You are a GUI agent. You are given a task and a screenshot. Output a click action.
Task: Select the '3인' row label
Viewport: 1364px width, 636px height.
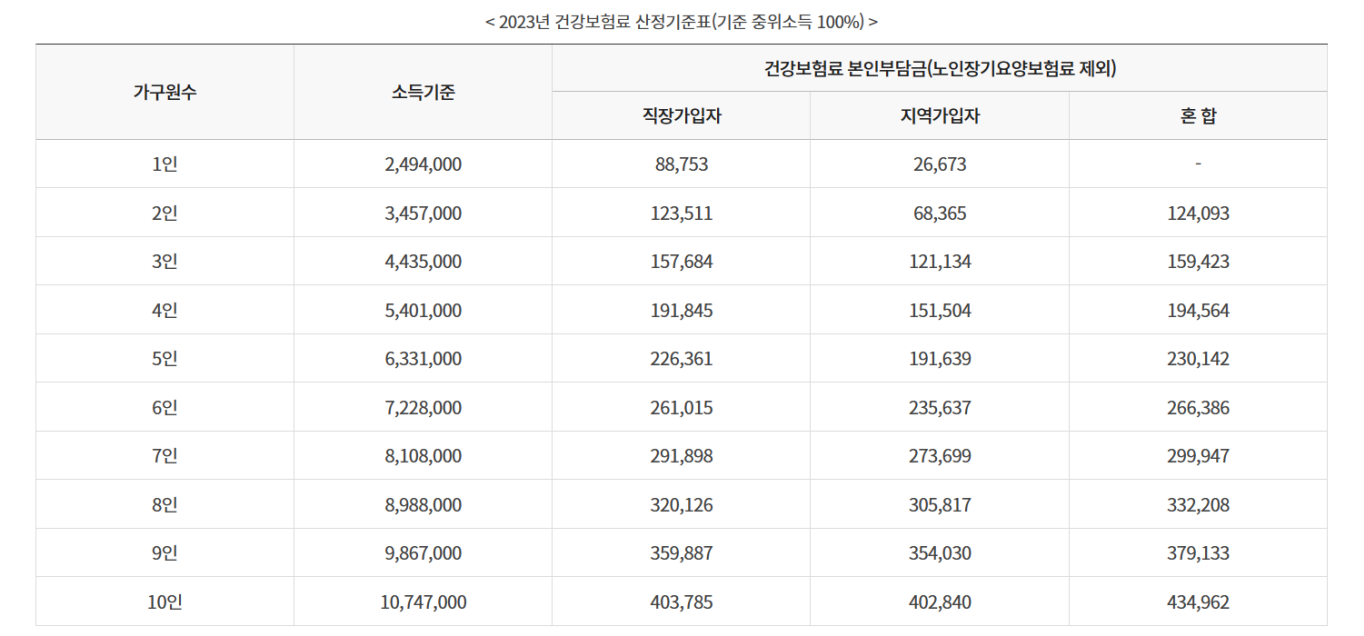click(165, 262)
